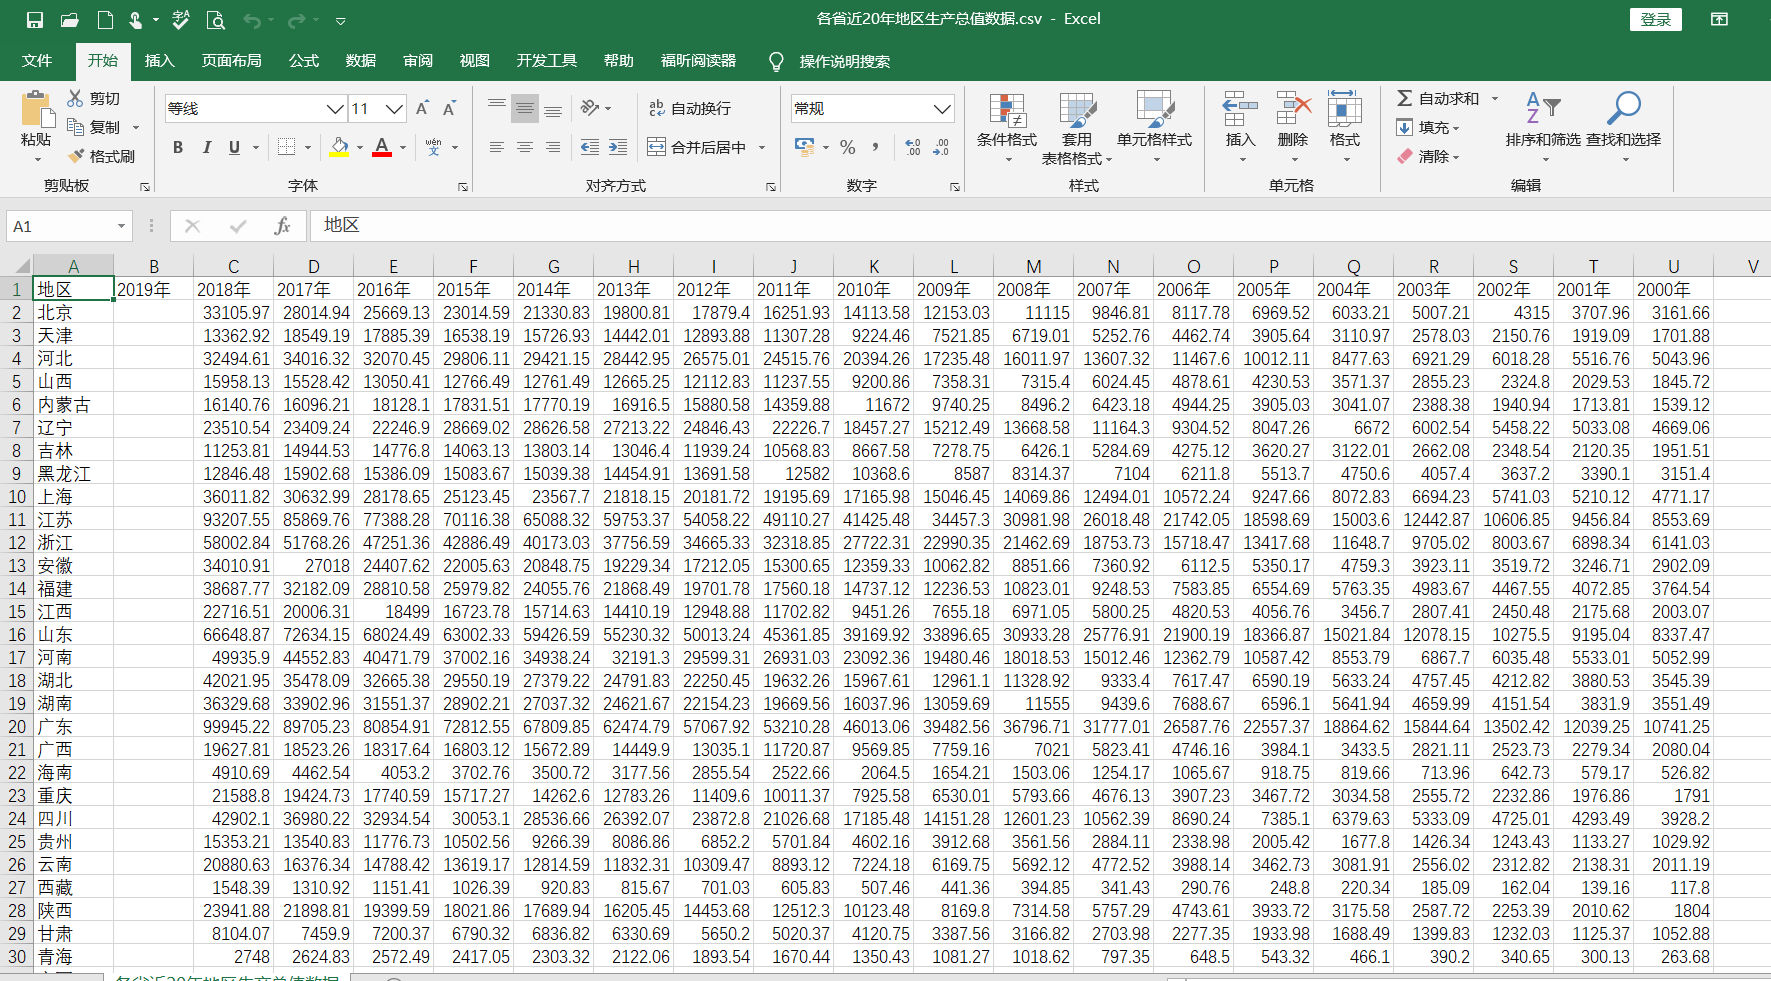Activate the 格式刷 (Format Painter) tool
This screenshot has width=1771, height=981.
104,156
